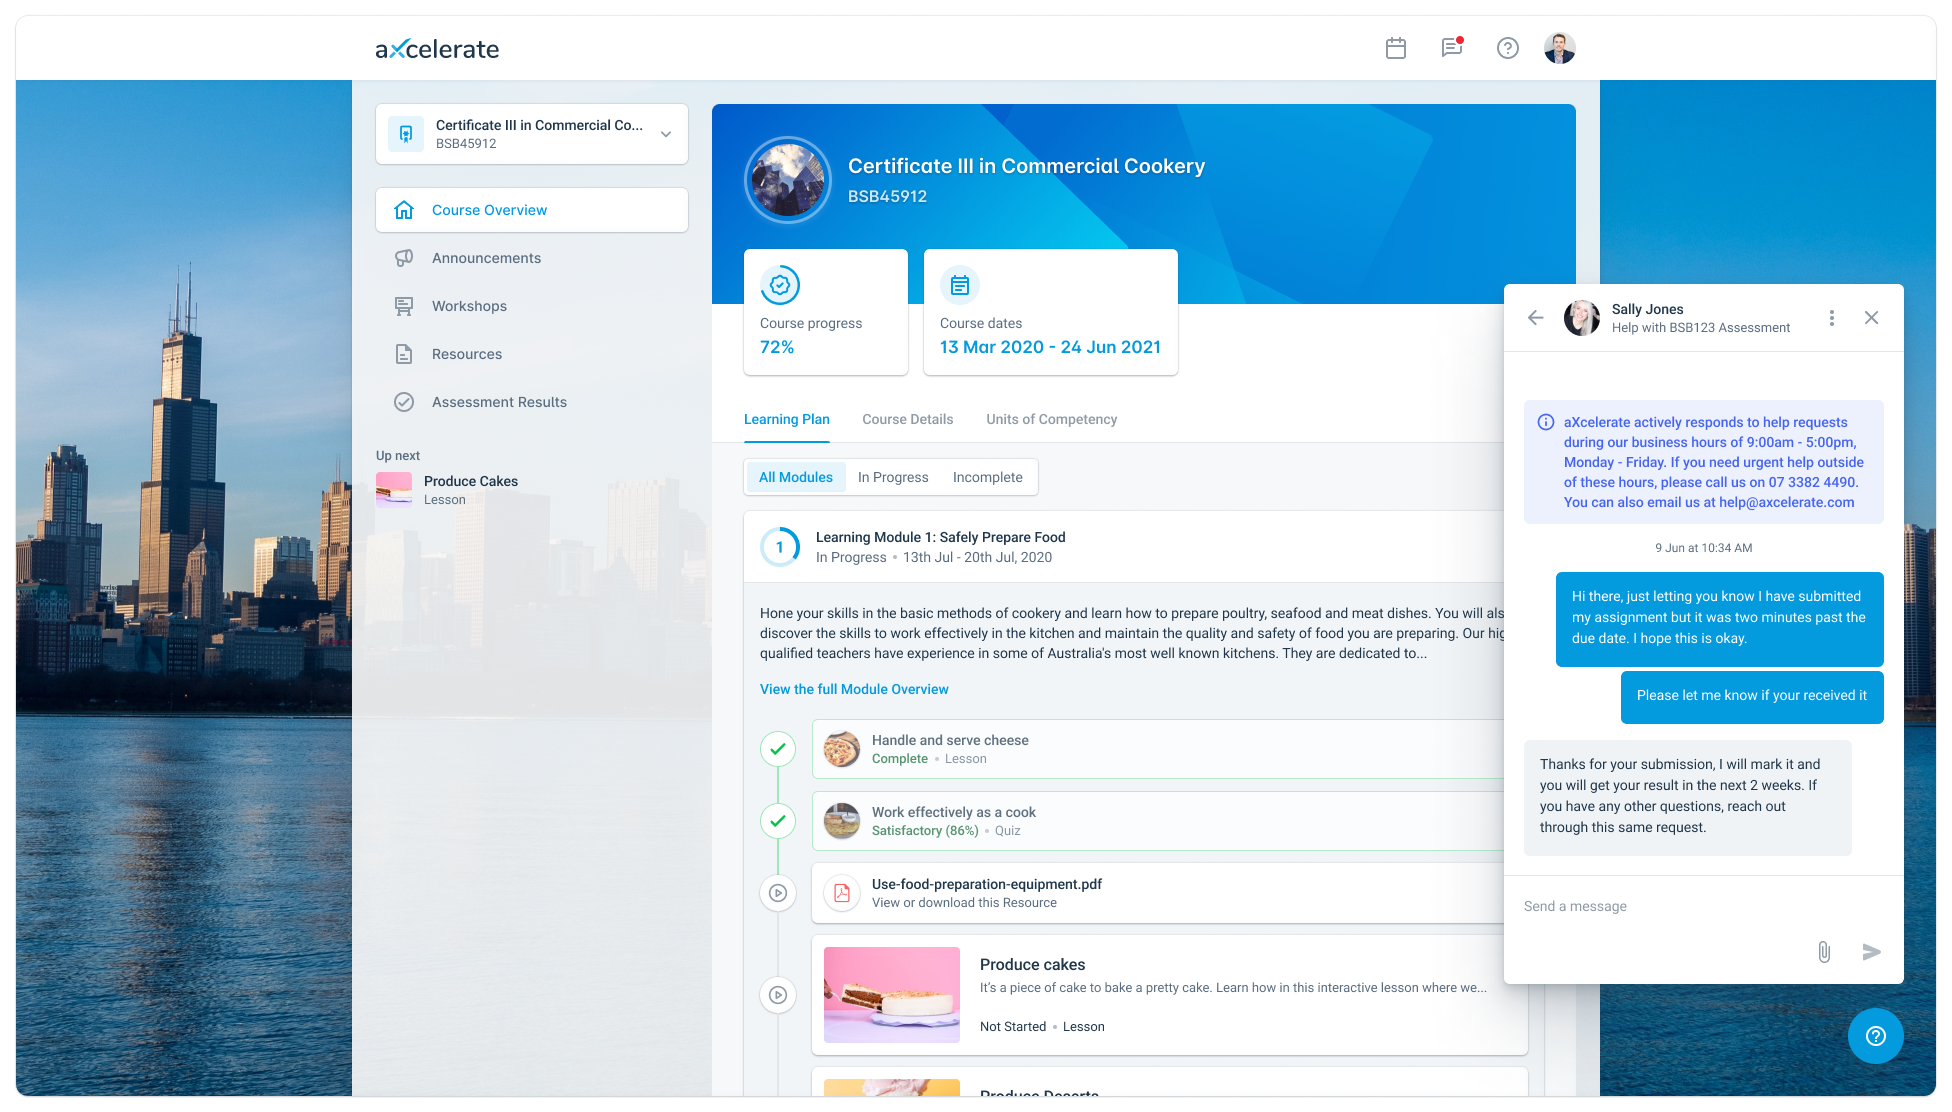
Task: Click the attachment paperclip icon
Action: pos(1824,952)
